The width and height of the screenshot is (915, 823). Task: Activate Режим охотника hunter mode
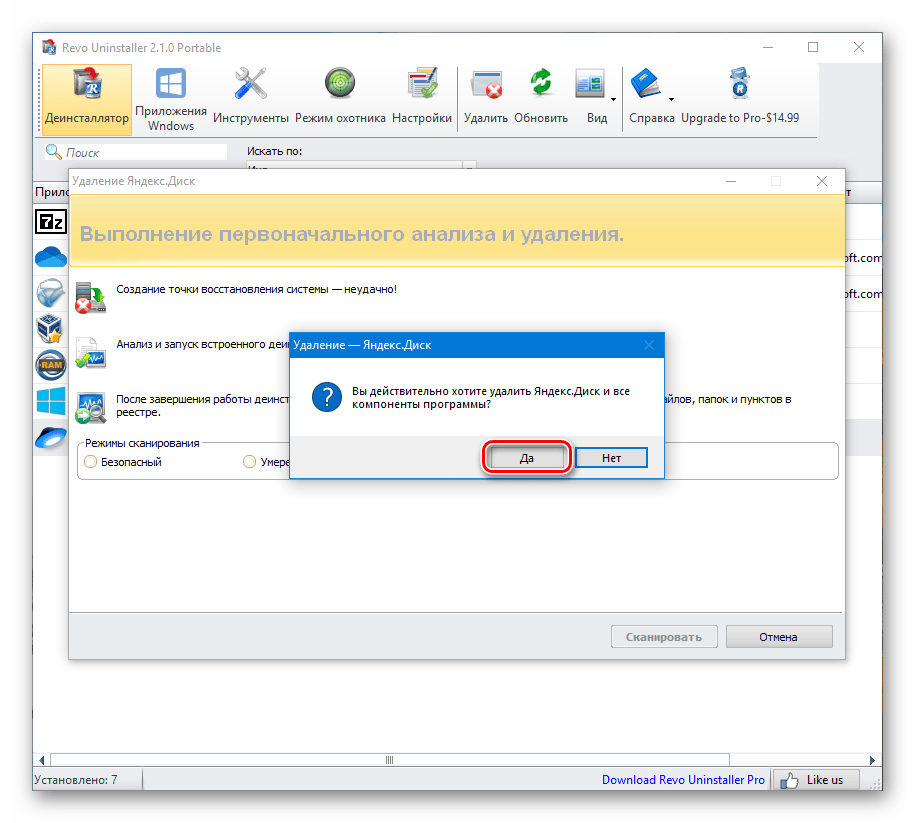[340, 99]
